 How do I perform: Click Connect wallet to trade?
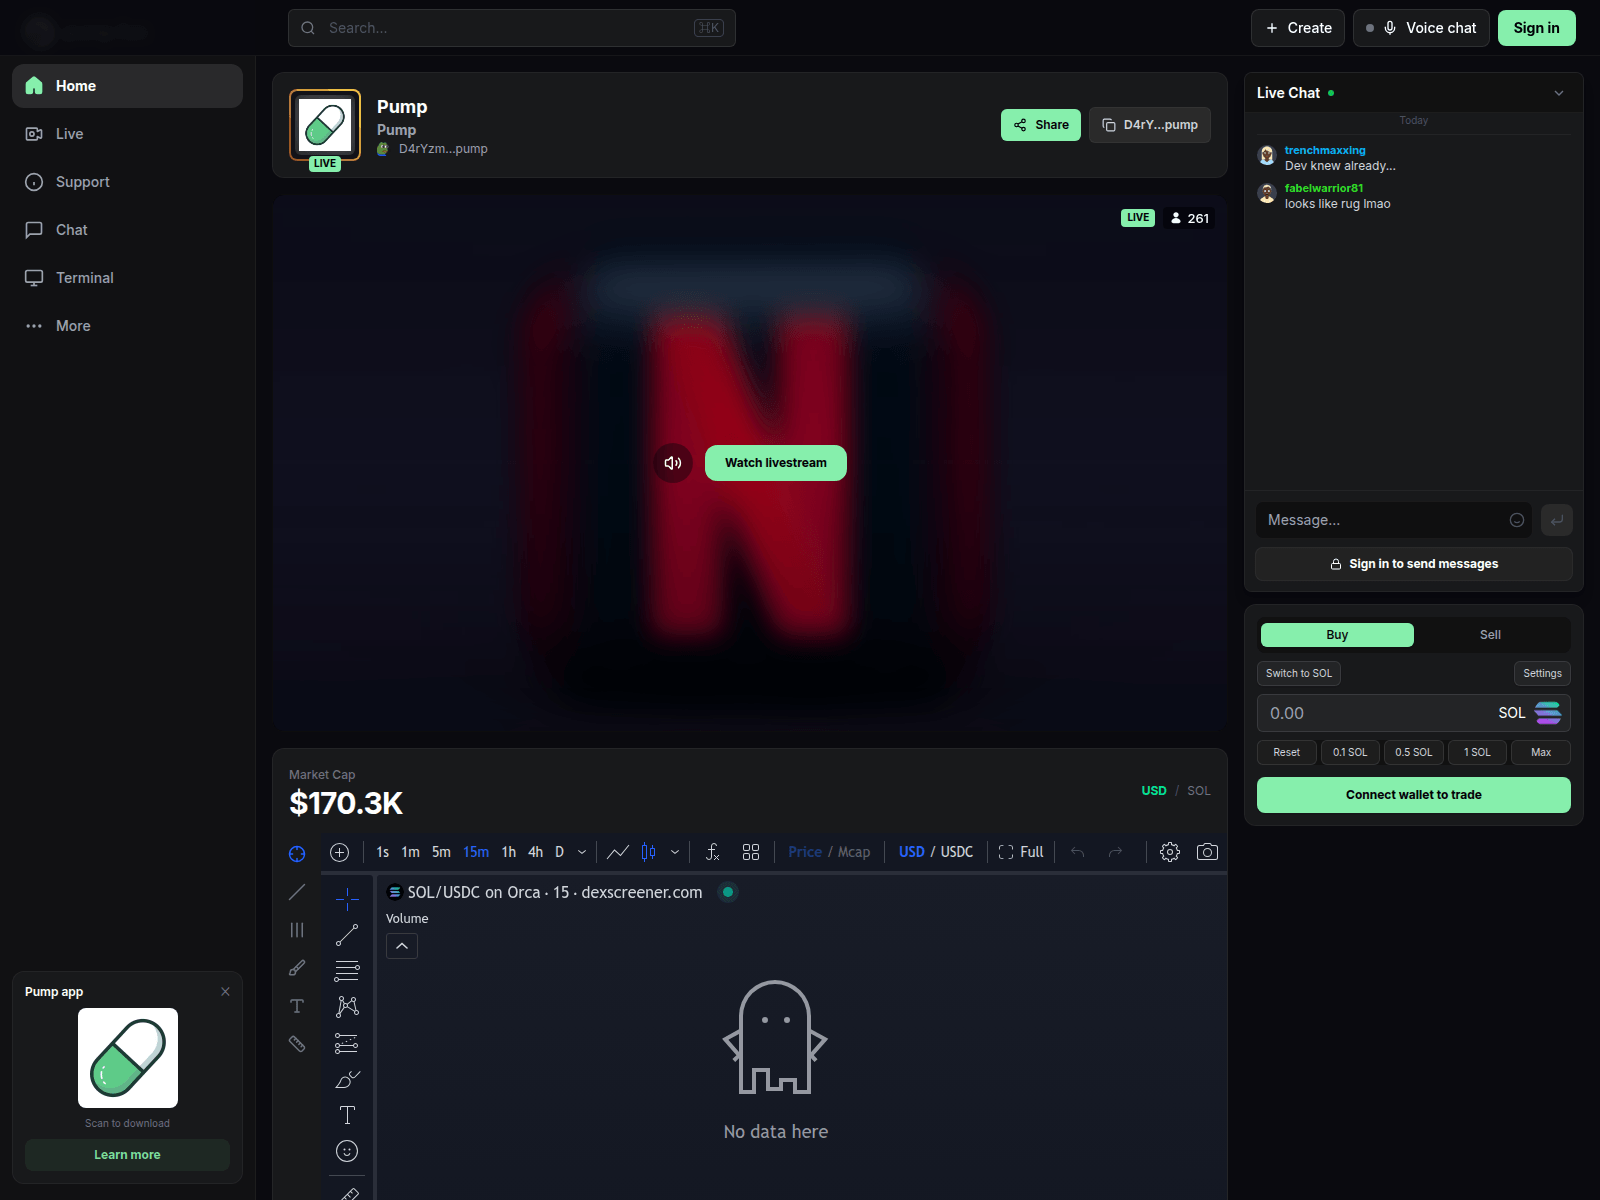click(x=1414, y=795)
